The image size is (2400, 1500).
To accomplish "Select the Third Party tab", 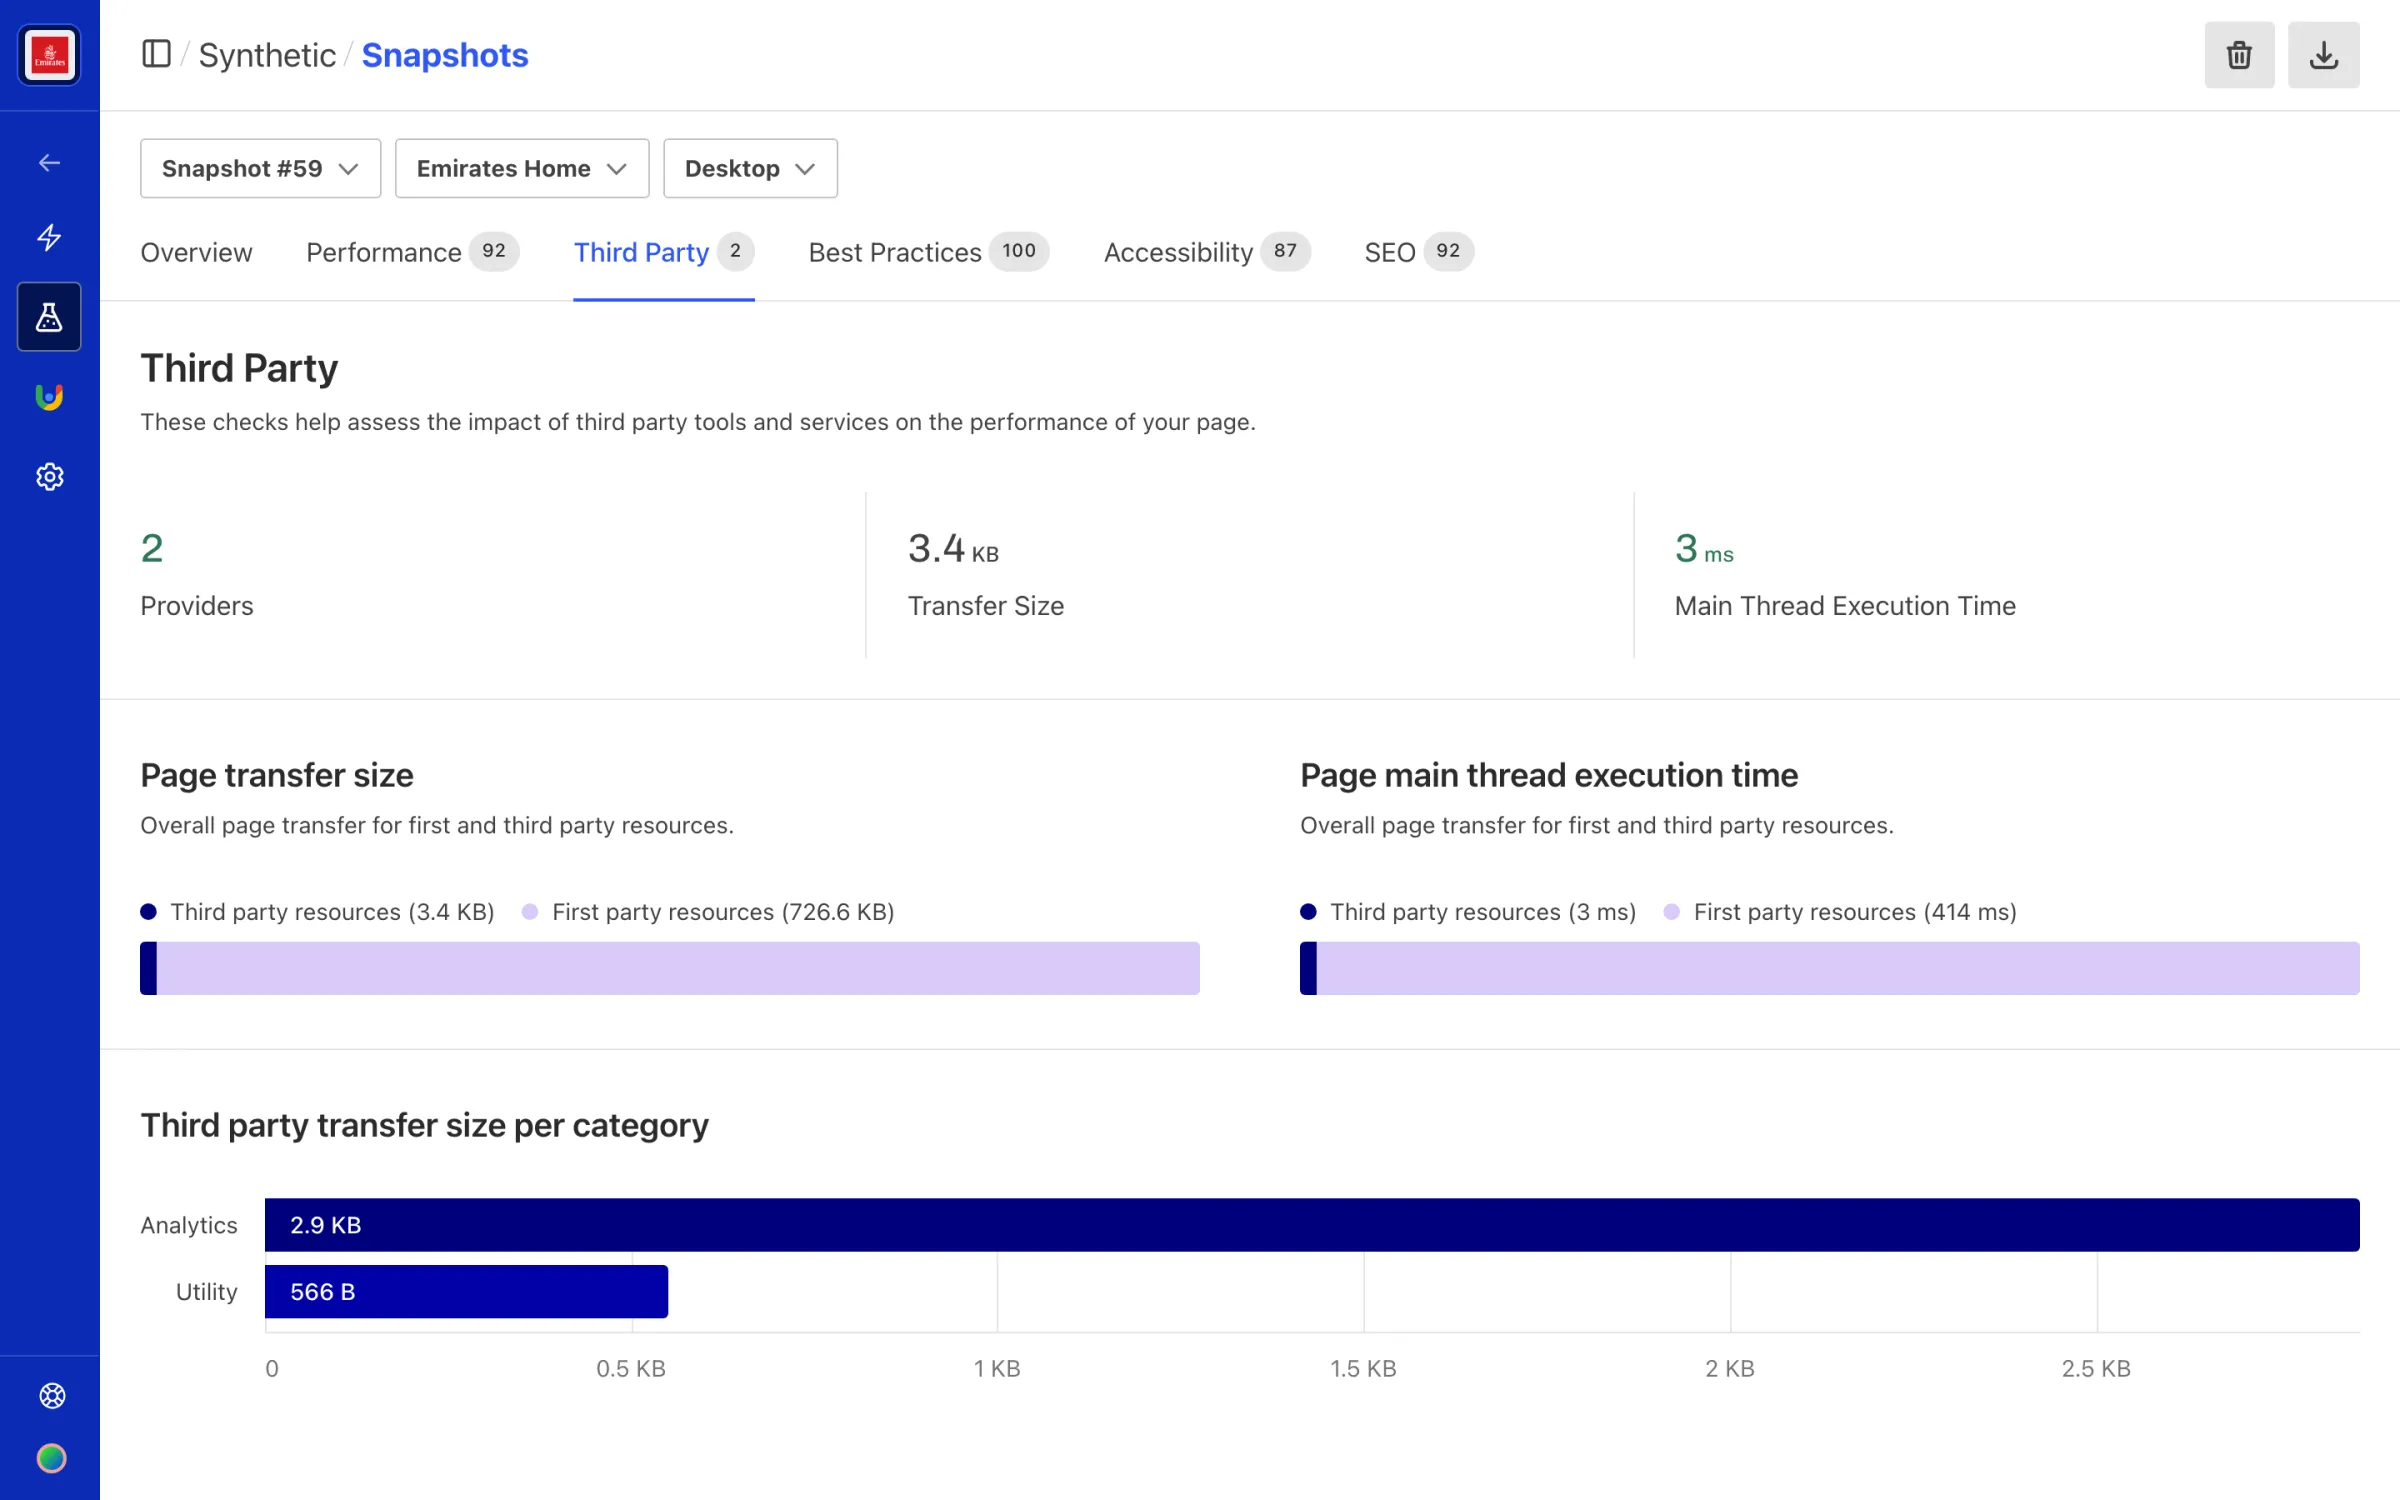I will click(664, 252).
